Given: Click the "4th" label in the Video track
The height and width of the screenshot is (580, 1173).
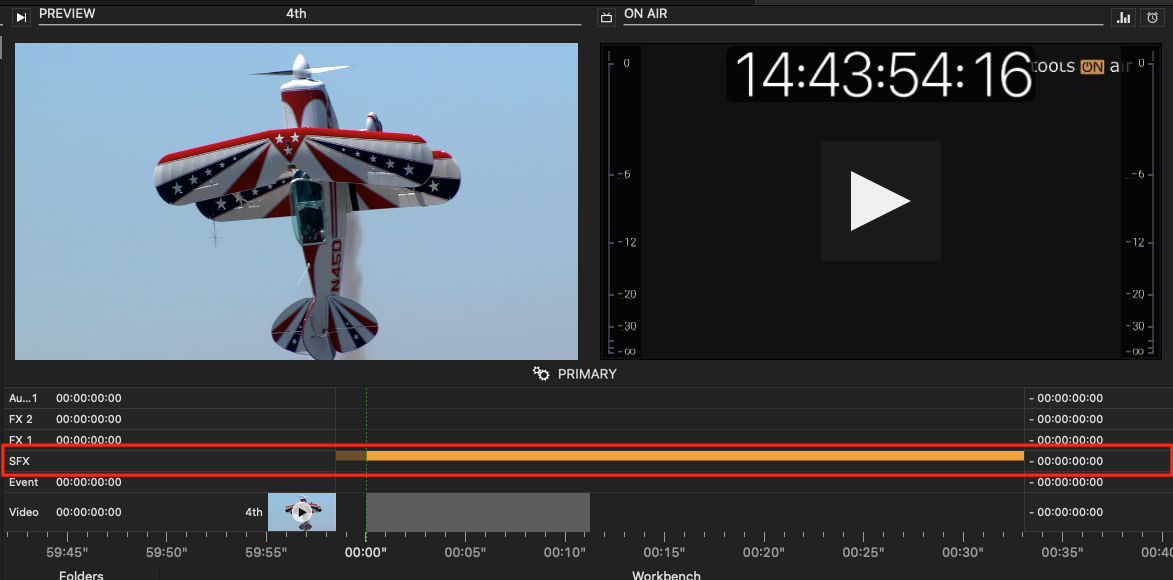Looking at the screenshot, I should click(254, 512).
